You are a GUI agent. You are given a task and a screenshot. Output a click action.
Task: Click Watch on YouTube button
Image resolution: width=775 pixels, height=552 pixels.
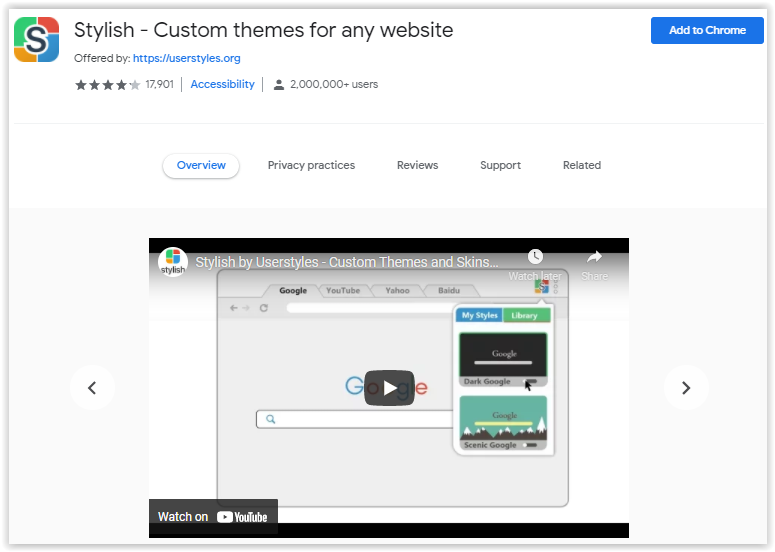click(x=213, y=517)
